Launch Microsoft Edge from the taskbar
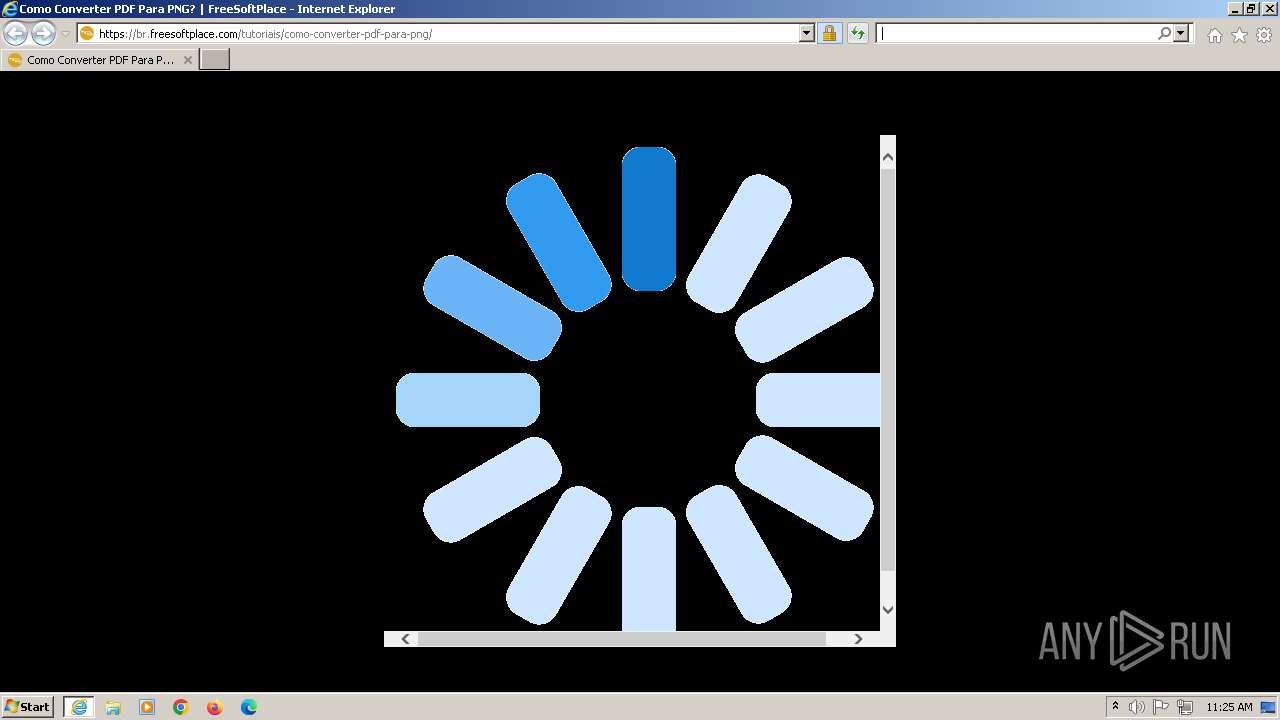The image size is (1280, 720). point(249,707)
